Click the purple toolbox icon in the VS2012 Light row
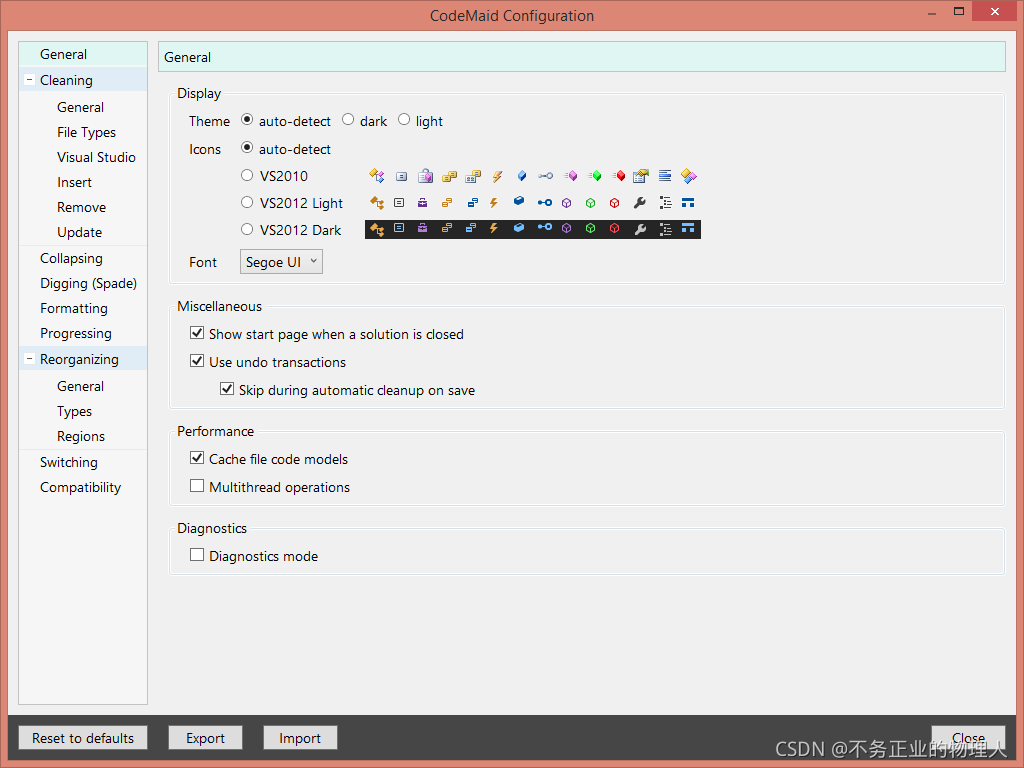The width and height of the screenshot is (1024, 768). point(423,202)
